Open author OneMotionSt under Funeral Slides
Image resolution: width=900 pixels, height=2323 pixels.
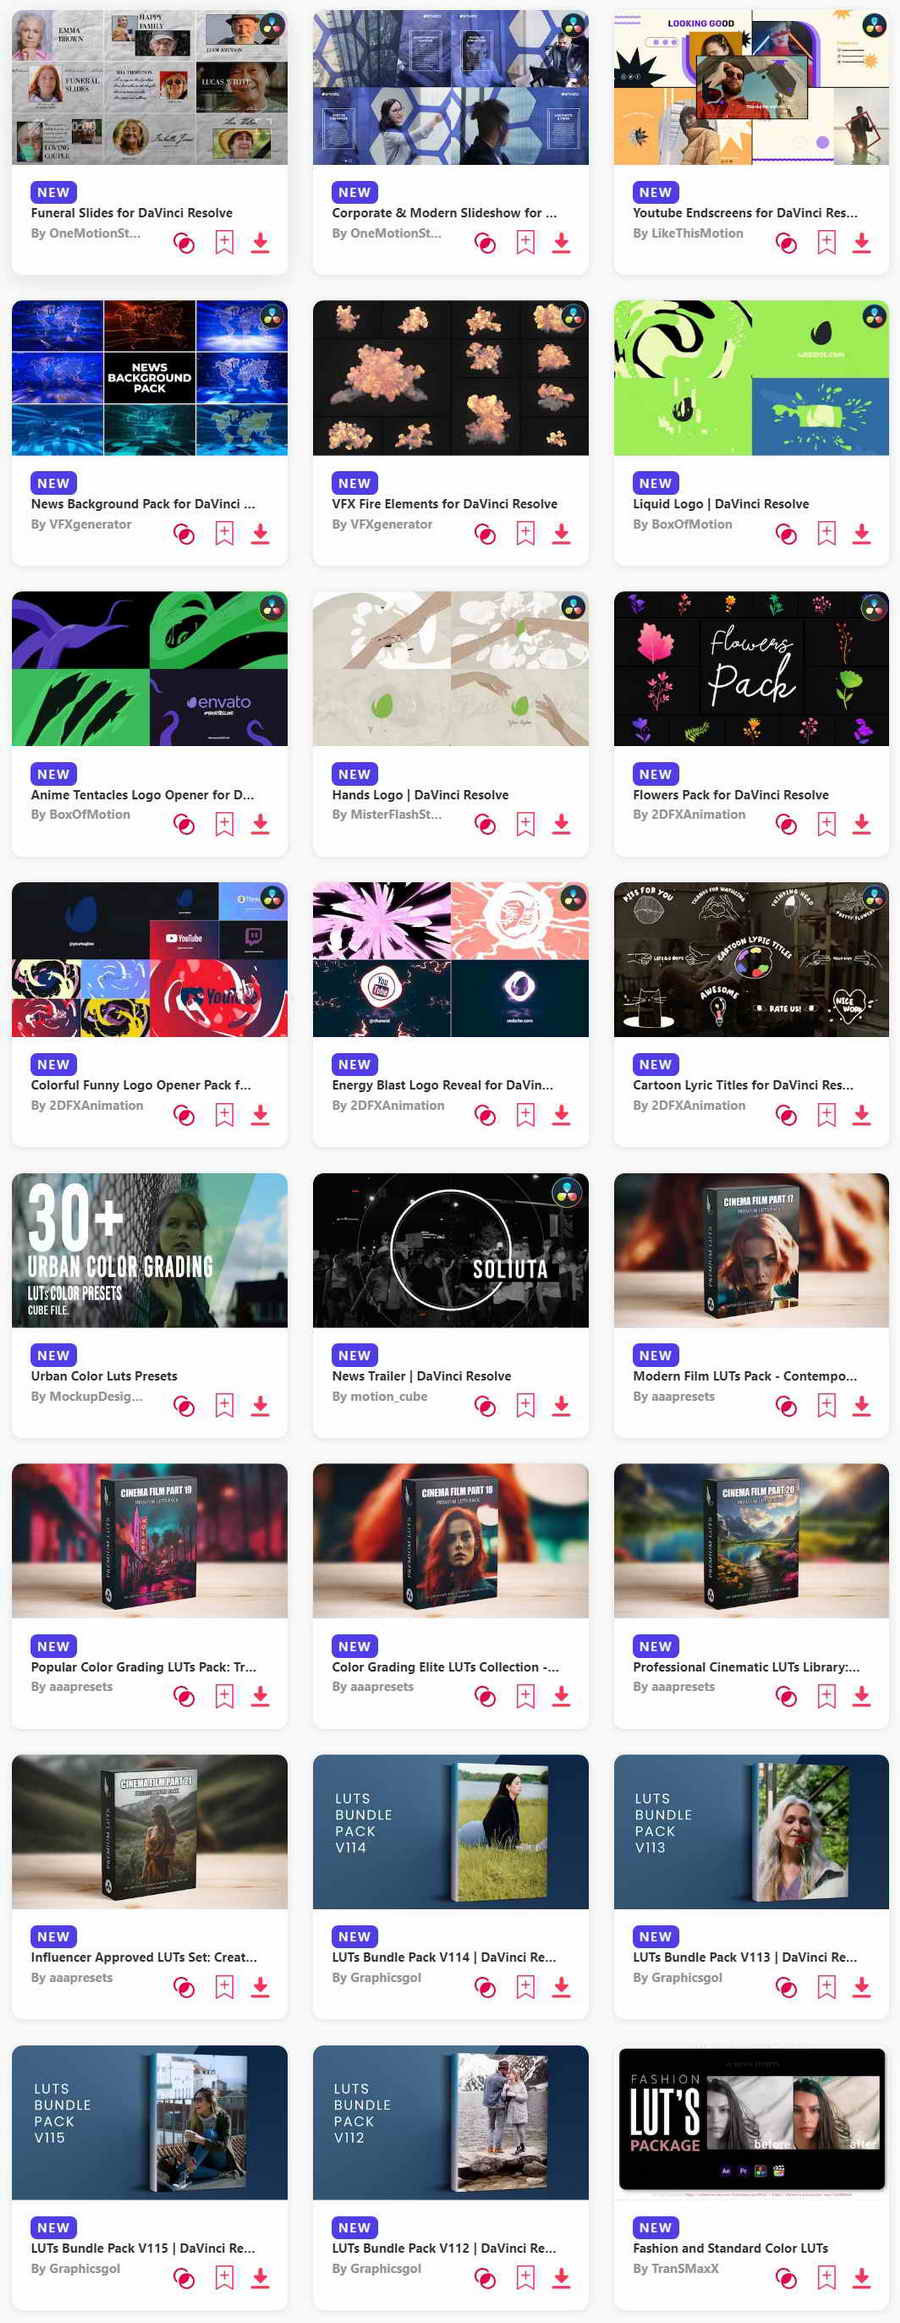click(85, 233)
